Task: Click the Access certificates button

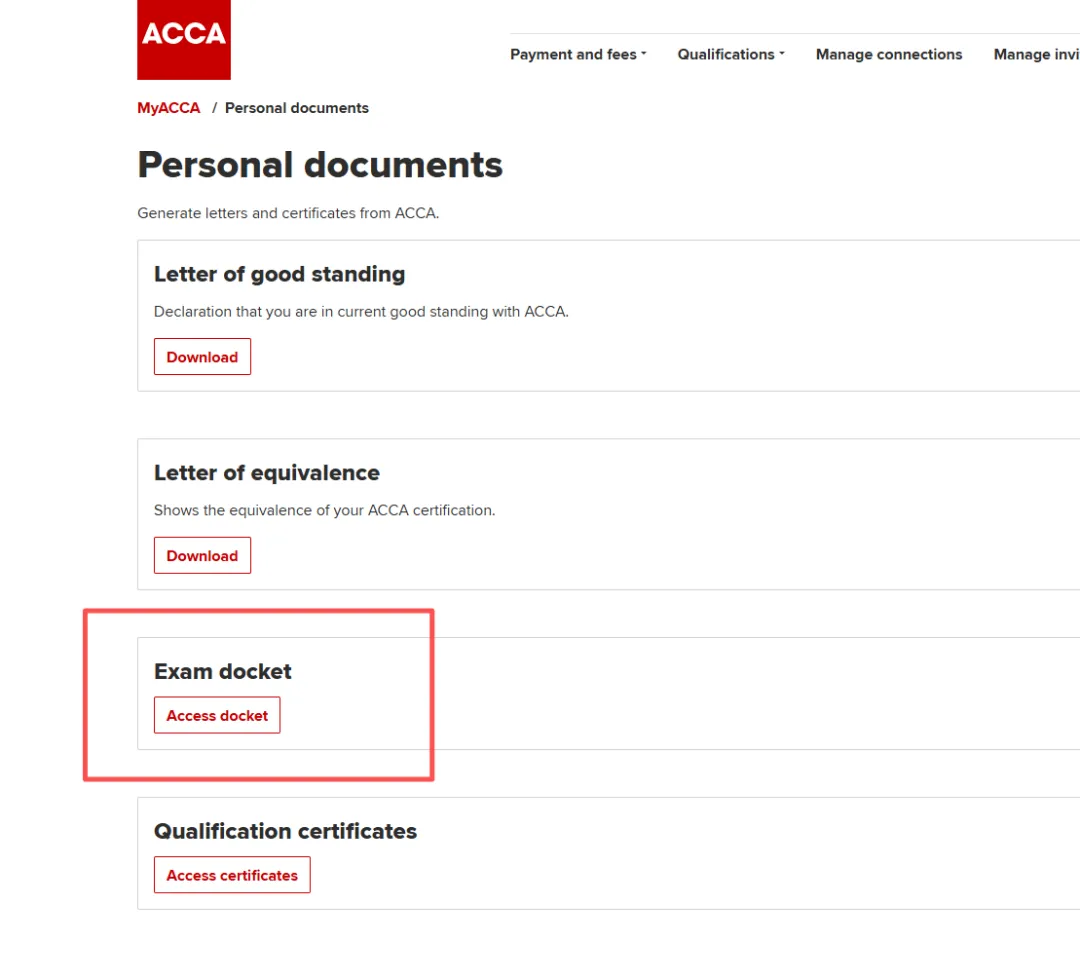Action: pos(232,875)
